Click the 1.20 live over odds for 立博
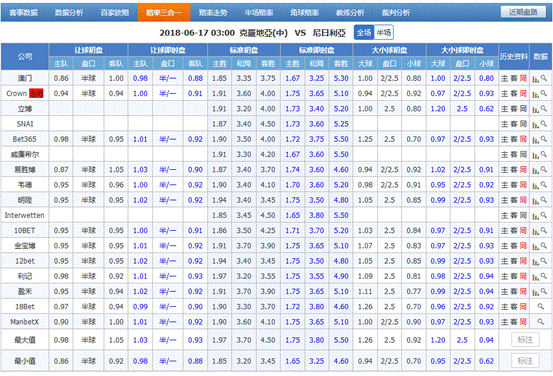Viewport: 553px width, 376px height. click(438, 109)
